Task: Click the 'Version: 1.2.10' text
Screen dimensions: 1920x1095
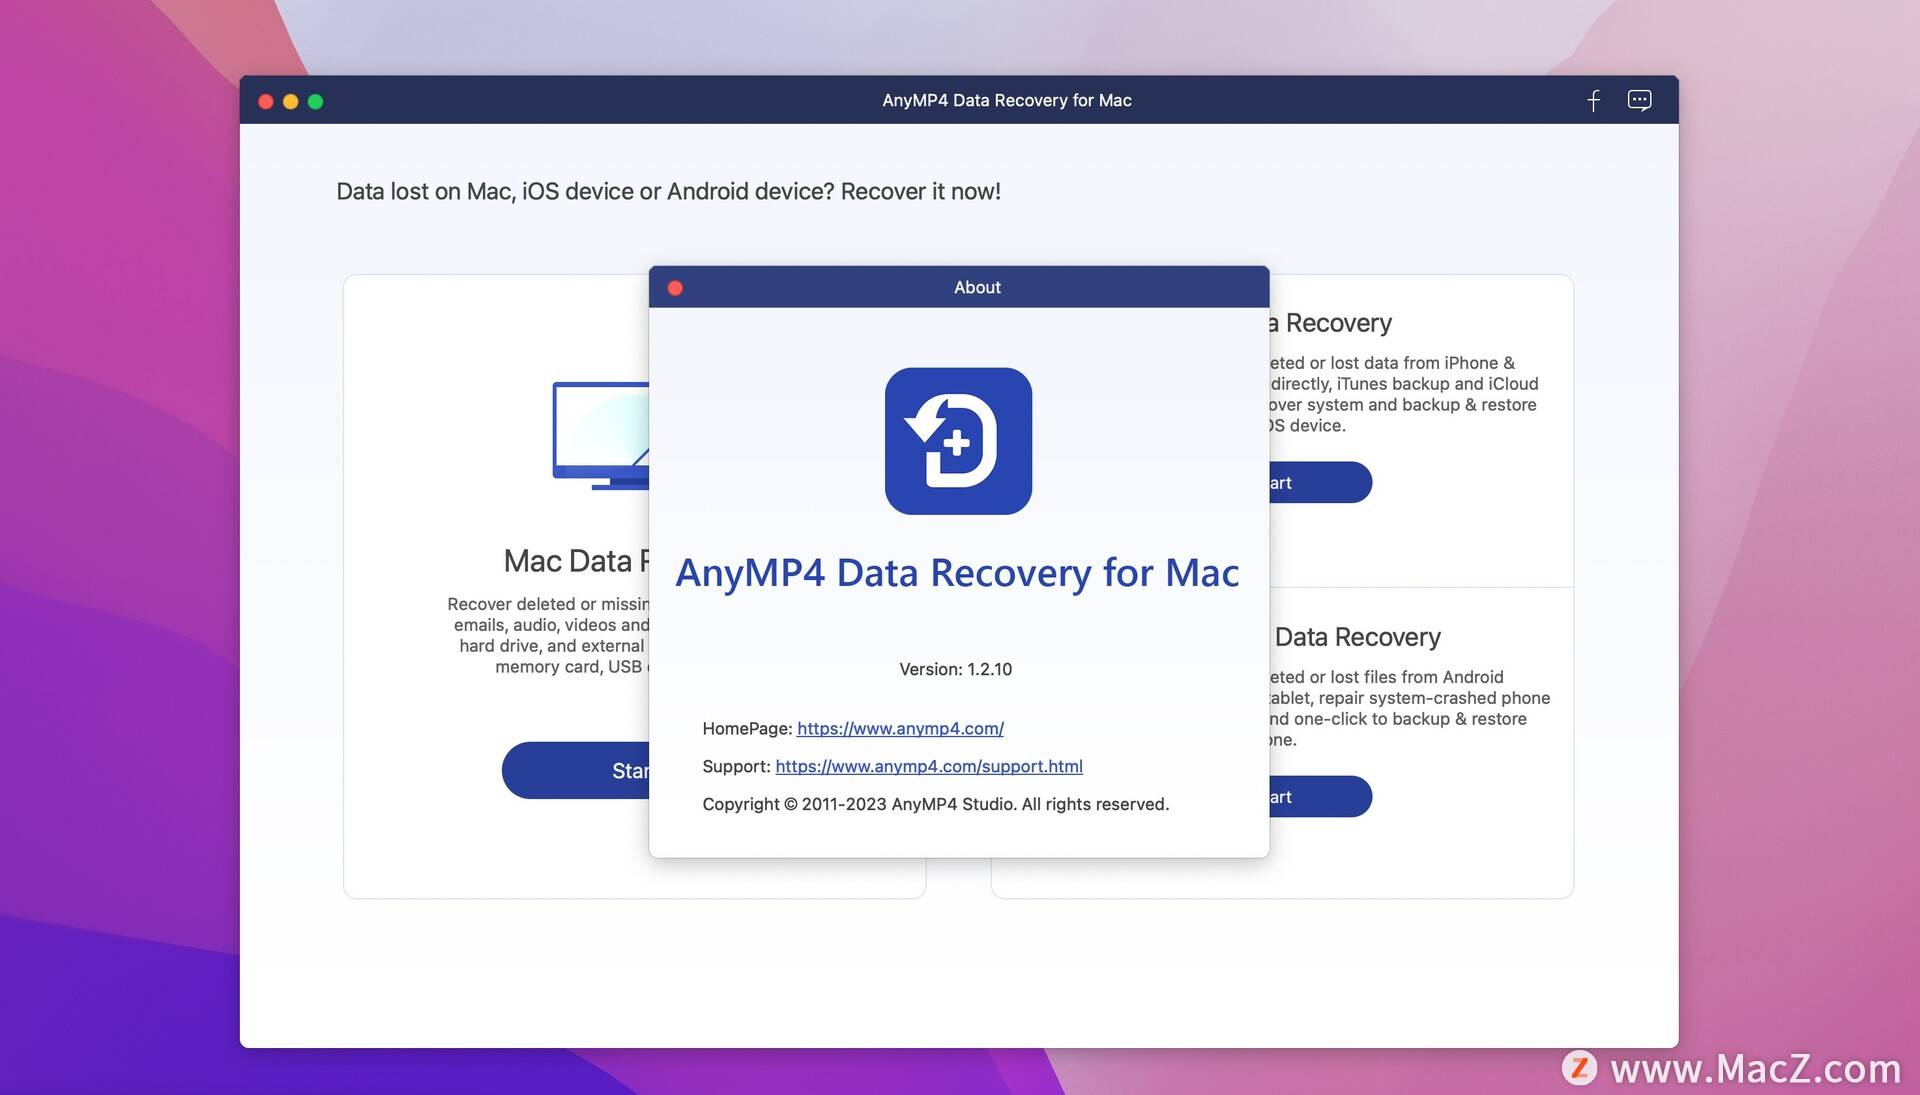Action: pyautogui.click(x=955, y=669)
